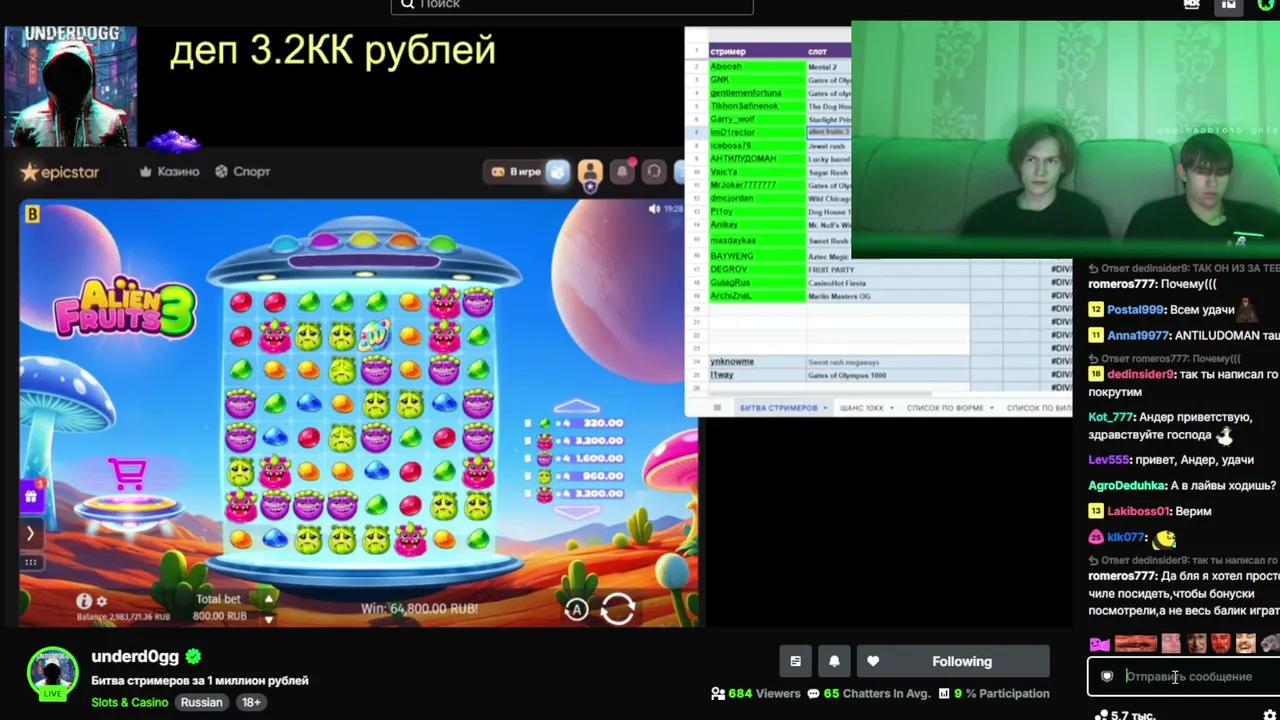Click the channel points shield icon in chat
The width and height of the screenshot is (1280, 720).
pyautogui.click(x=1106, y=676)
